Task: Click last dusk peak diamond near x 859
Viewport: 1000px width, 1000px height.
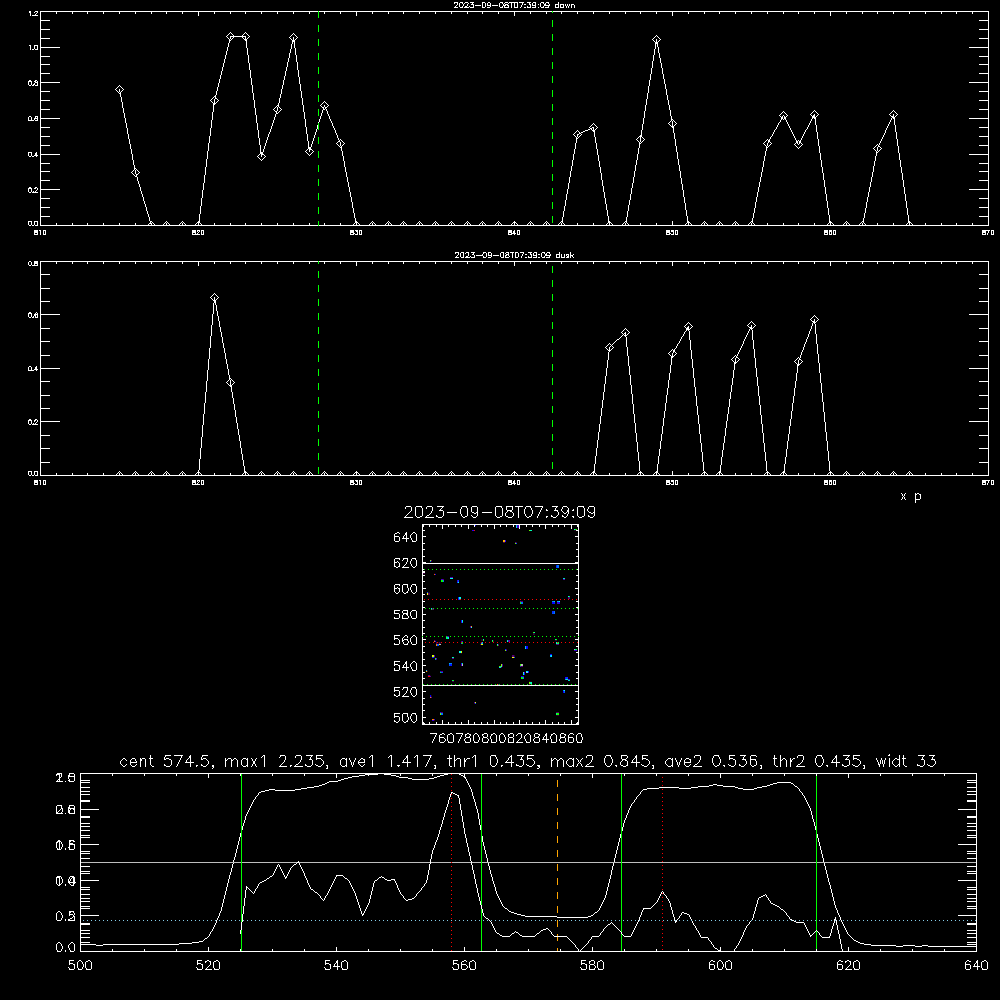Action: (x=814, y=320)
